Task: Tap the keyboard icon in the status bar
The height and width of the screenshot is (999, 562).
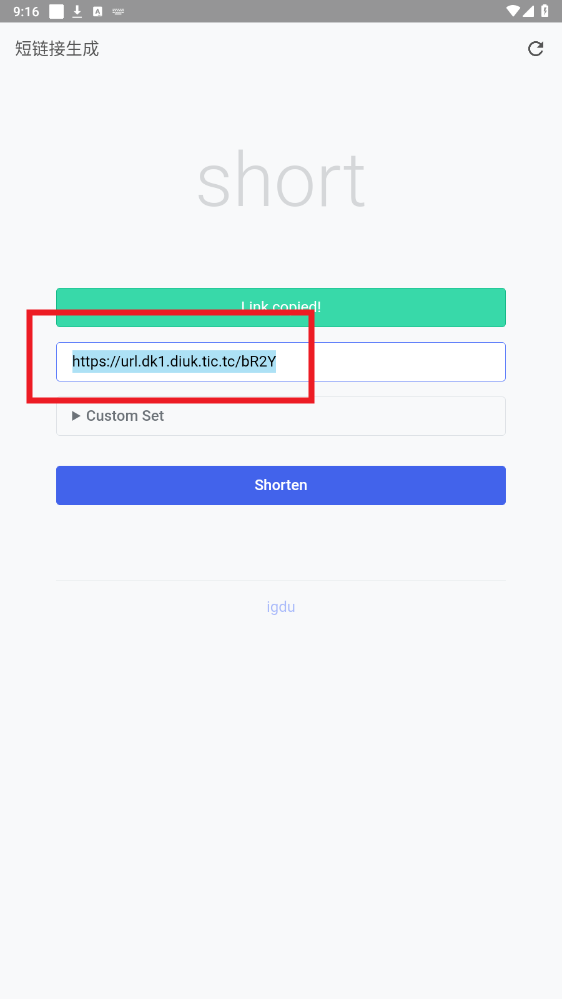Action: [x=118, y=11]
